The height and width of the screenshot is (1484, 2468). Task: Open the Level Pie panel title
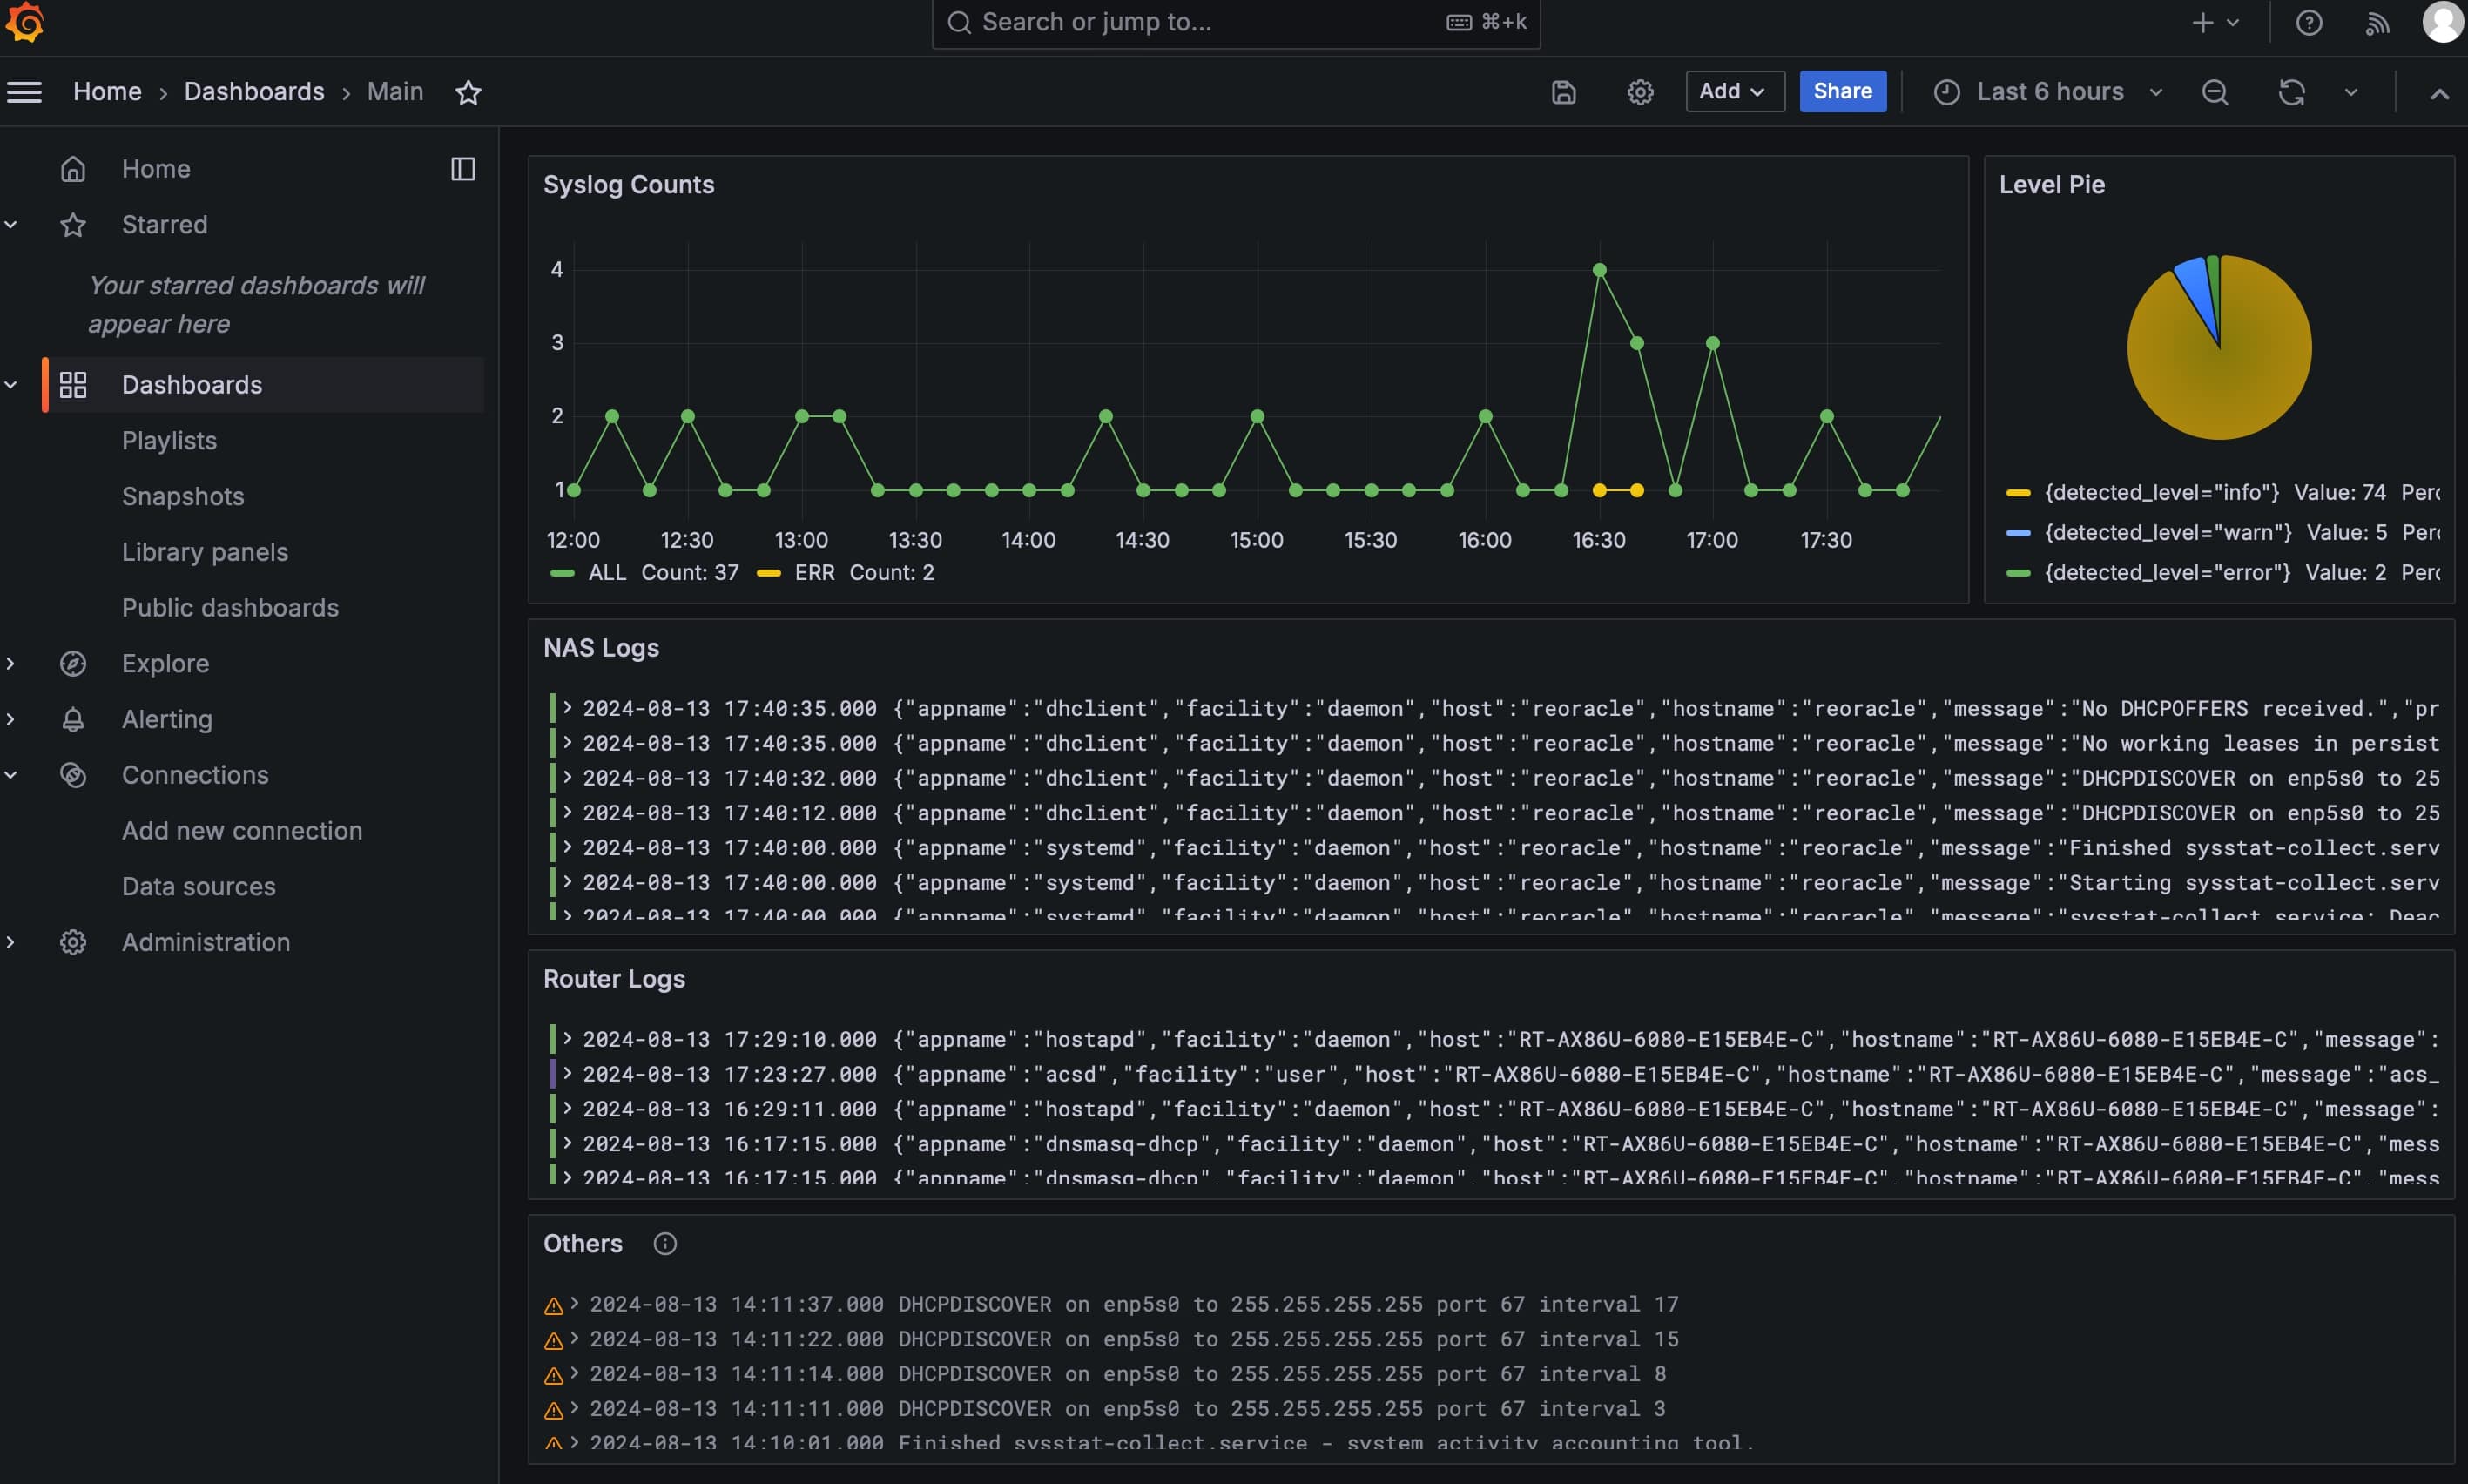2052,185
